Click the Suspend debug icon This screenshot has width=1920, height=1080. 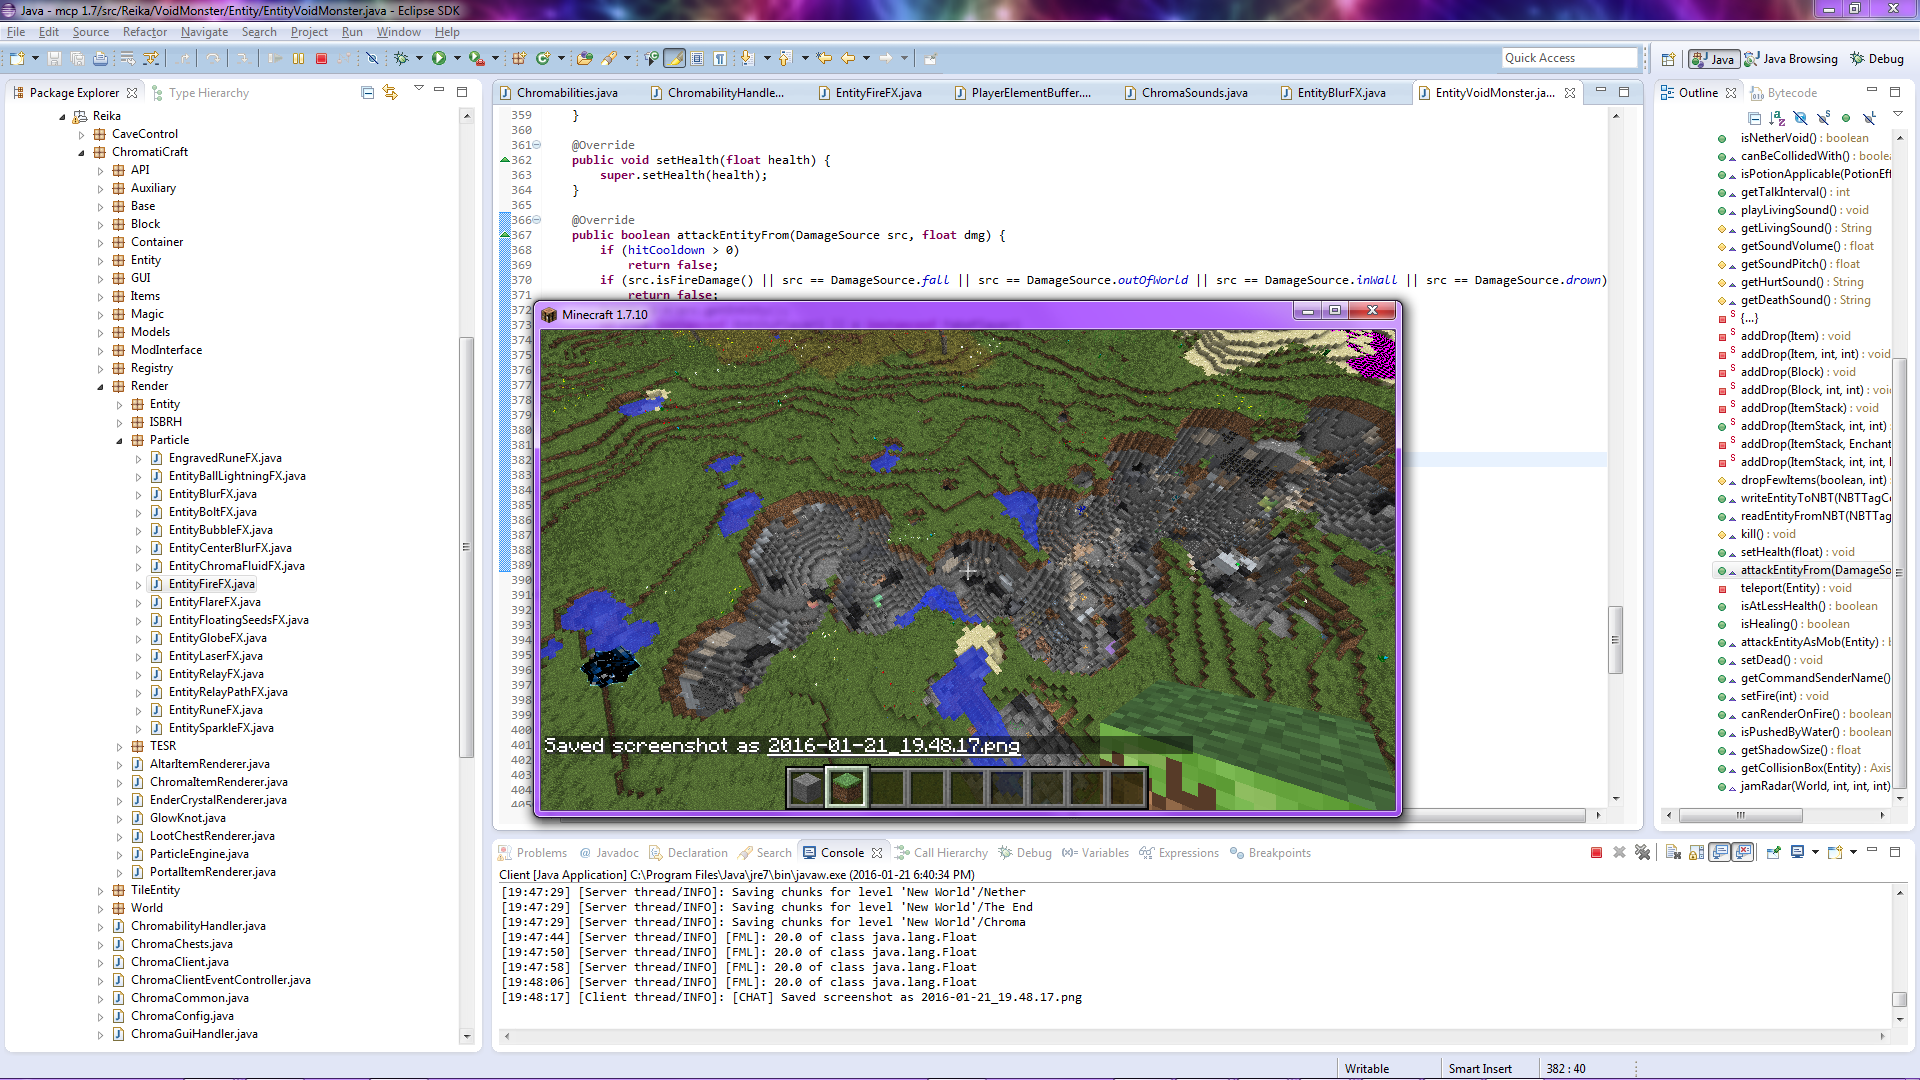298,58
